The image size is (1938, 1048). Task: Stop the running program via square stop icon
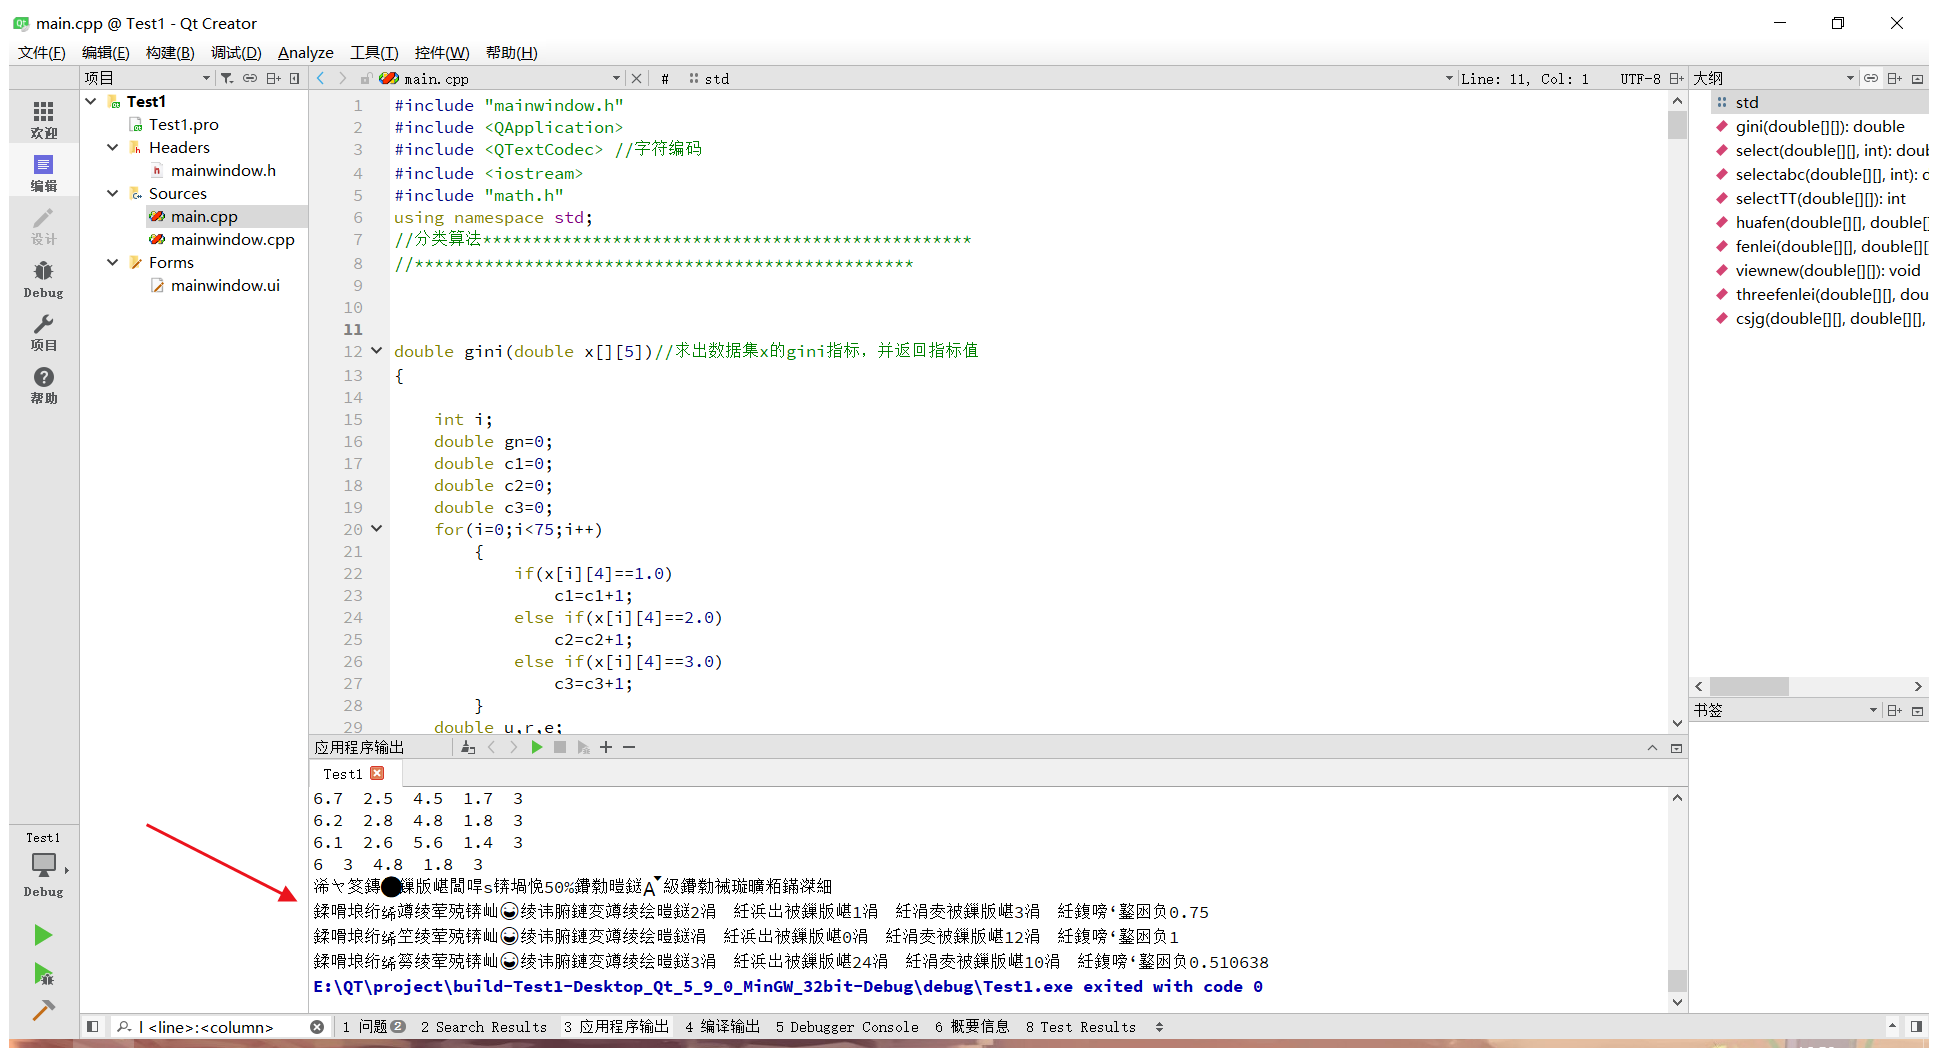559,747
